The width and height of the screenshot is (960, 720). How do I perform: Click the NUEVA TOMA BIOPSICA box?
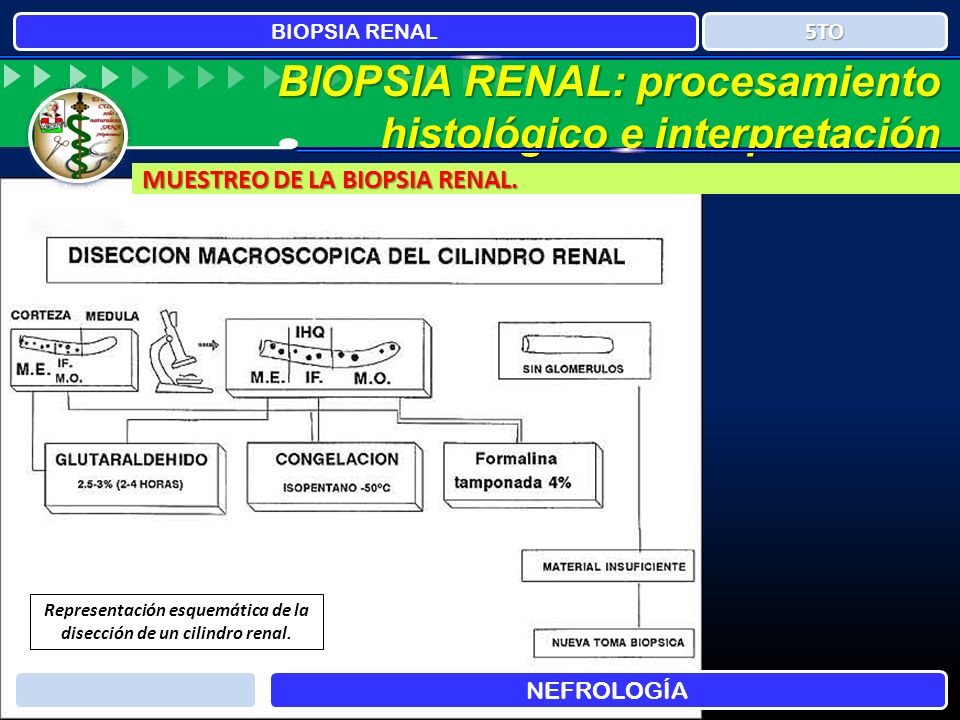pos(614,643)
